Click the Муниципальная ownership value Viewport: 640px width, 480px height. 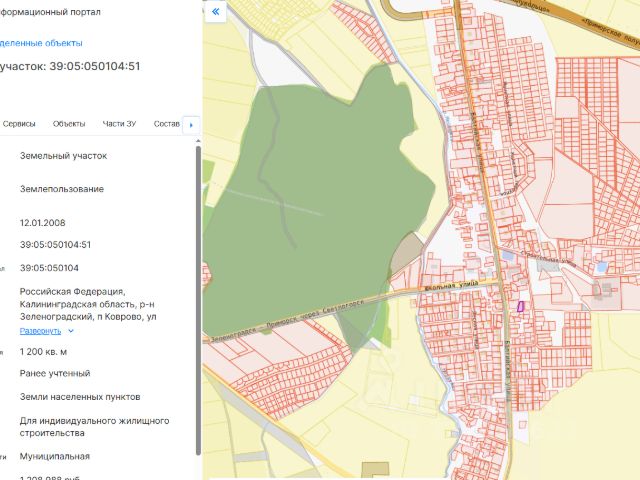[x=55, y=456]
